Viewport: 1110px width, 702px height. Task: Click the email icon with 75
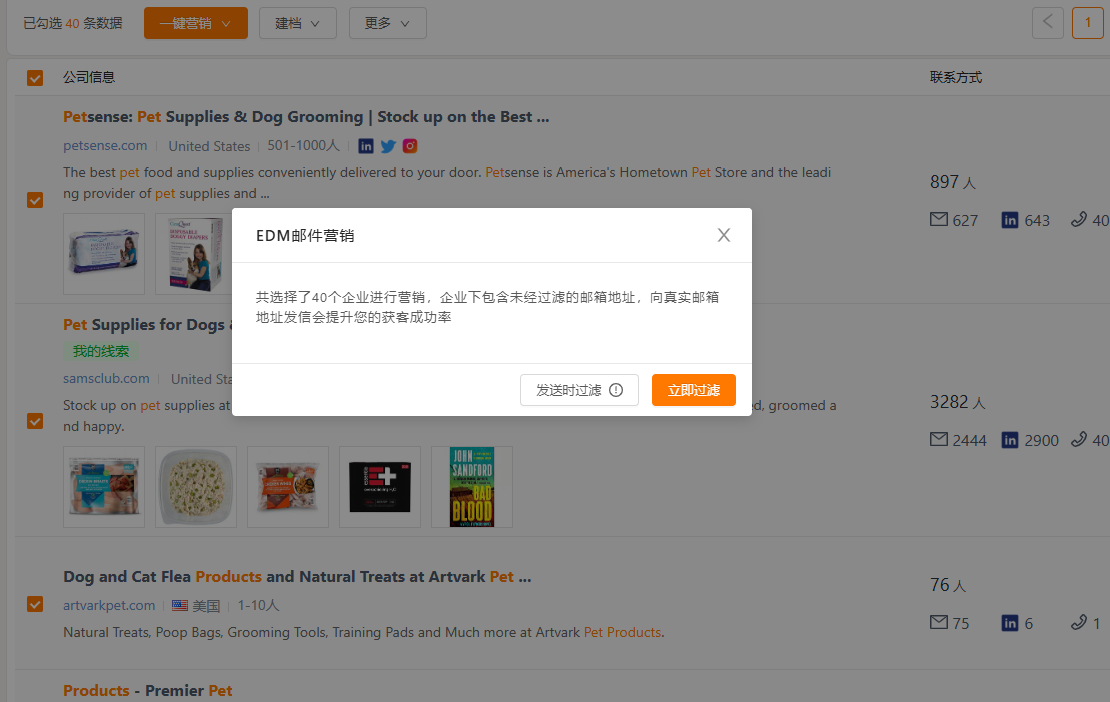[939, 622]
